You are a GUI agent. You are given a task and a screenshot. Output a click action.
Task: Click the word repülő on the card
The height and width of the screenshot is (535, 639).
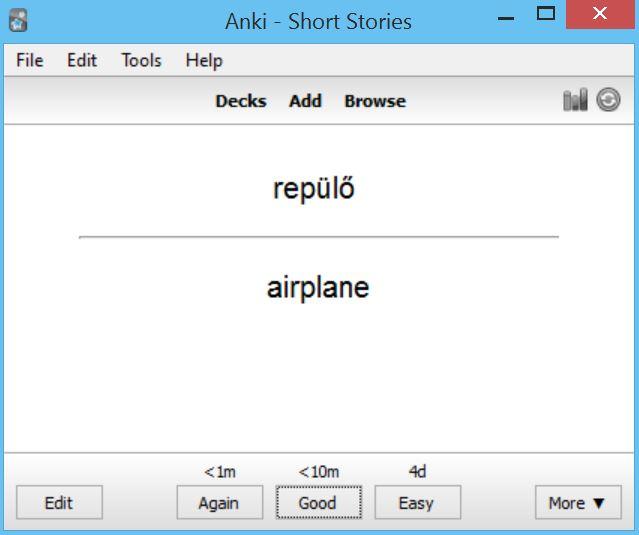click(313, 188)
